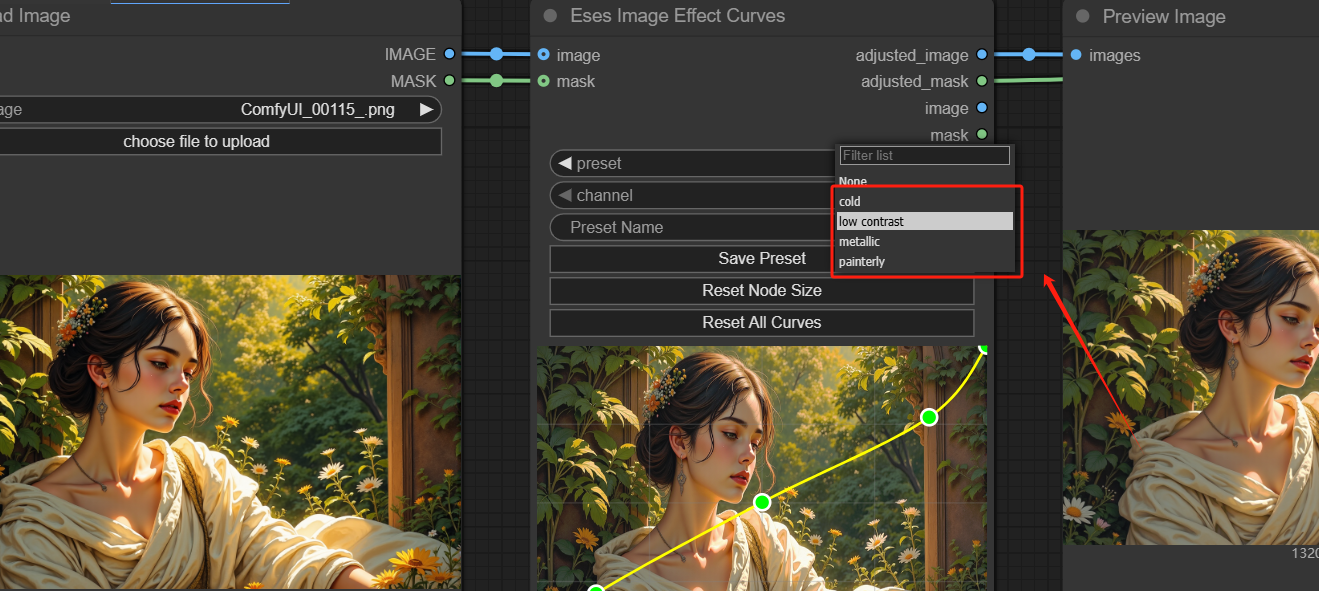
Task: Click the Load Image preview picture
Action: tap(230, 432)
